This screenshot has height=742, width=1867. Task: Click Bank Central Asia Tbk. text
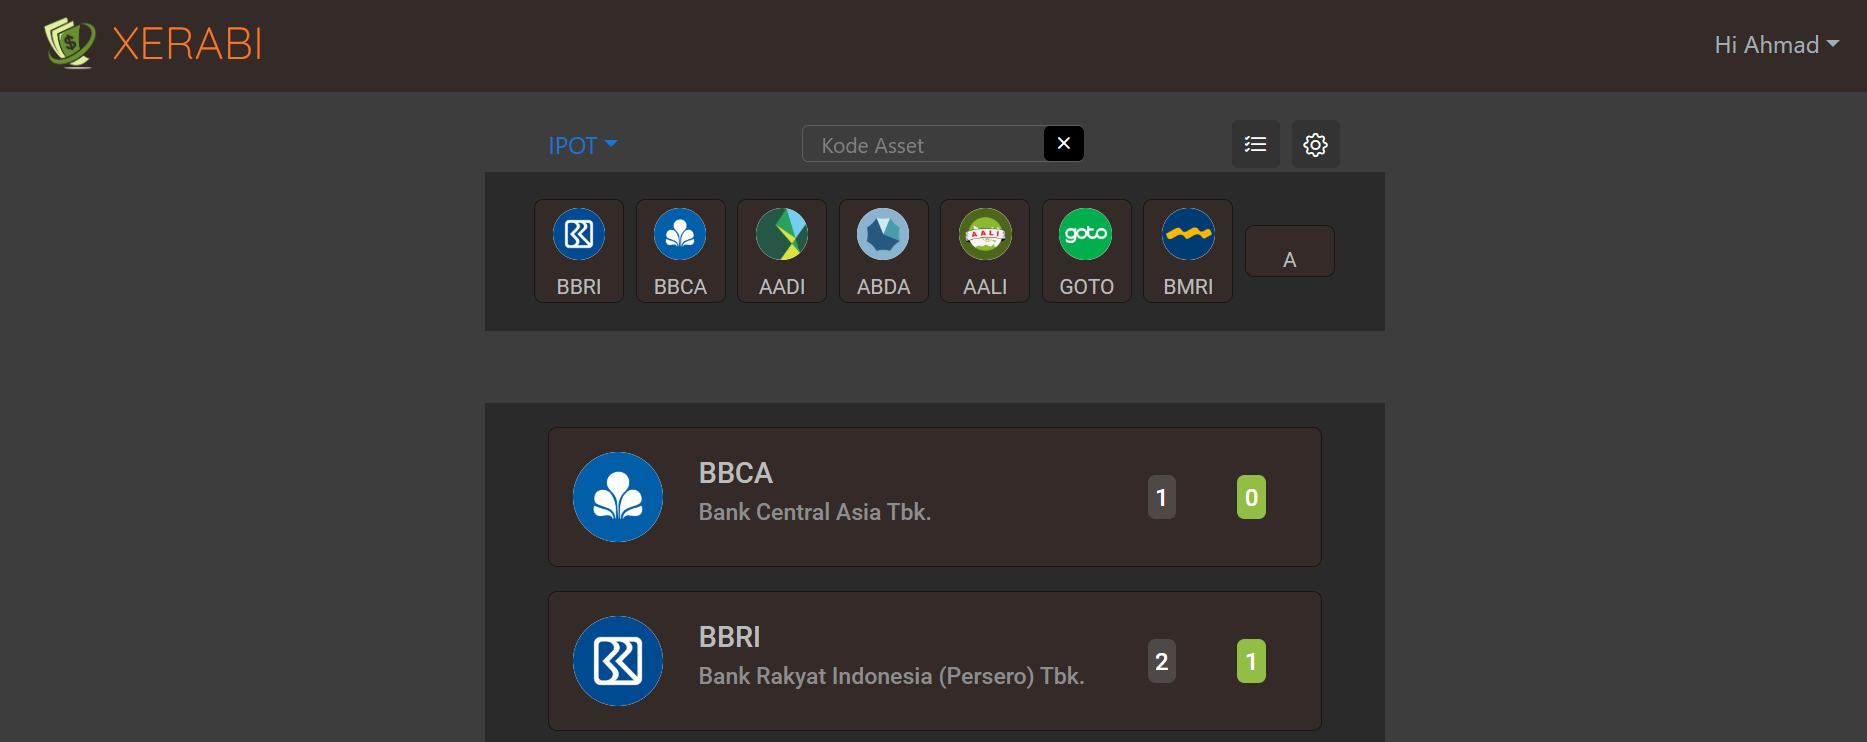[815, 512]
